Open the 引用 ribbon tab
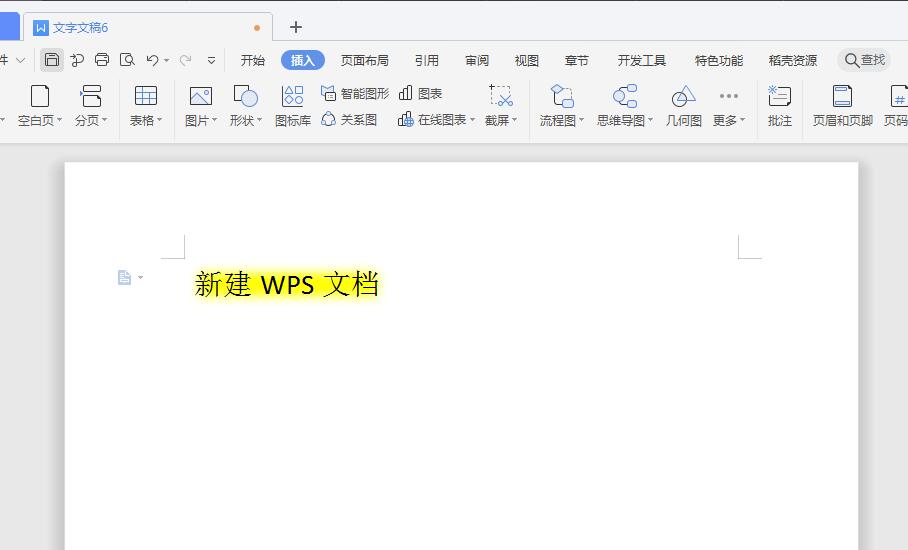This screenshot has width=908, height=550. (x=427, y=60)
